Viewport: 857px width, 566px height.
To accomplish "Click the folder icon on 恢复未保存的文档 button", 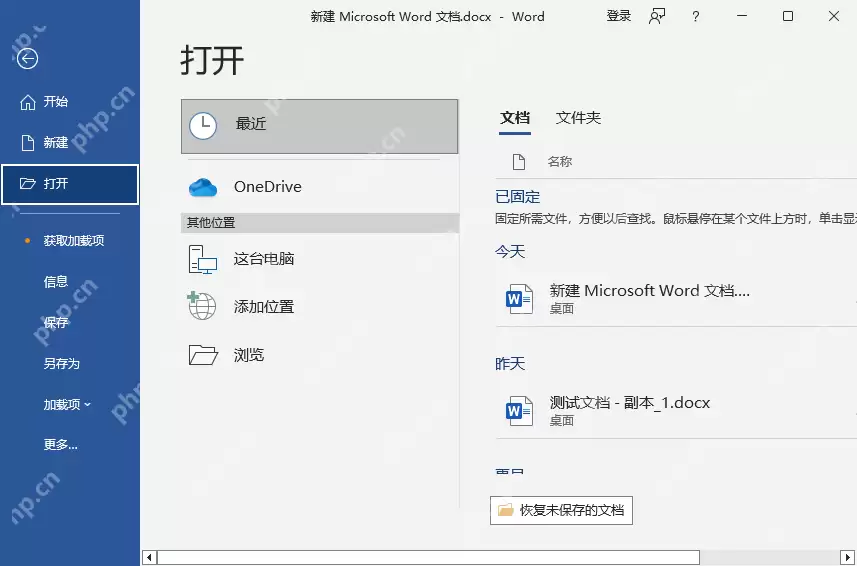I will click(x=506, y=510).
